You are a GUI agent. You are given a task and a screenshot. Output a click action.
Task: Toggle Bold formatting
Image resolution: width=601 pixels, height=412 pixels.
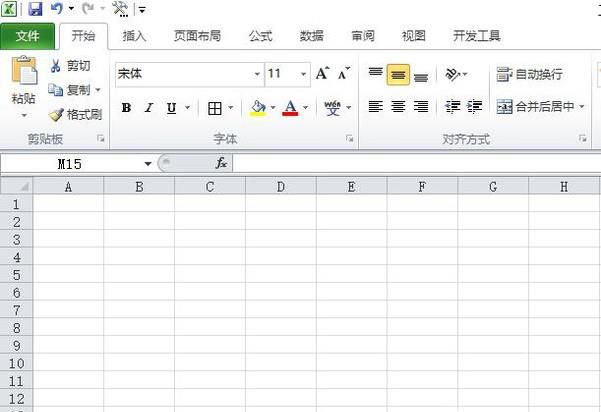pos(126,108)
